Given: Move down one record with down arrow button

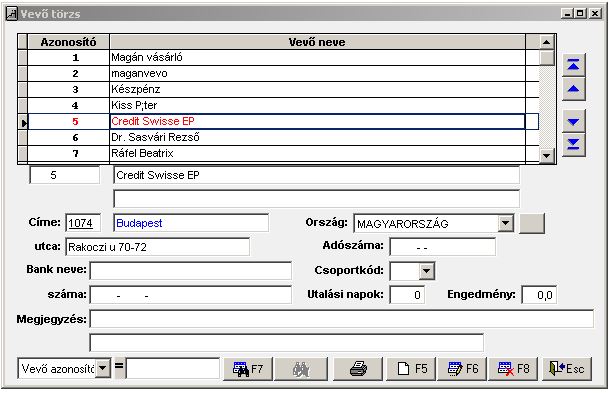Looking at the screenshot, I should [x=573, y=121].
